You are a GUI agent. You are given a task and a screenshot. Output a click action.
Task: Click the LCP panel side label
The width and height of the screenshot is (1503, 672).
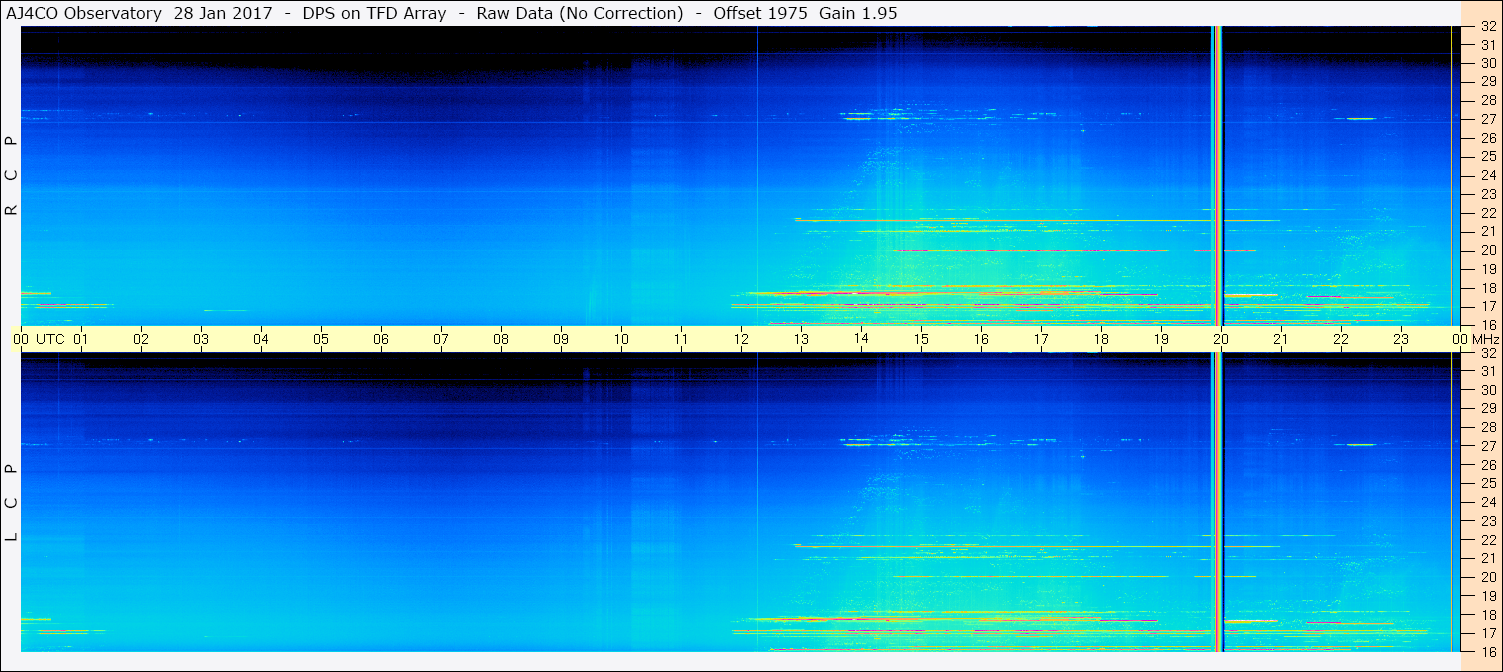11,502
